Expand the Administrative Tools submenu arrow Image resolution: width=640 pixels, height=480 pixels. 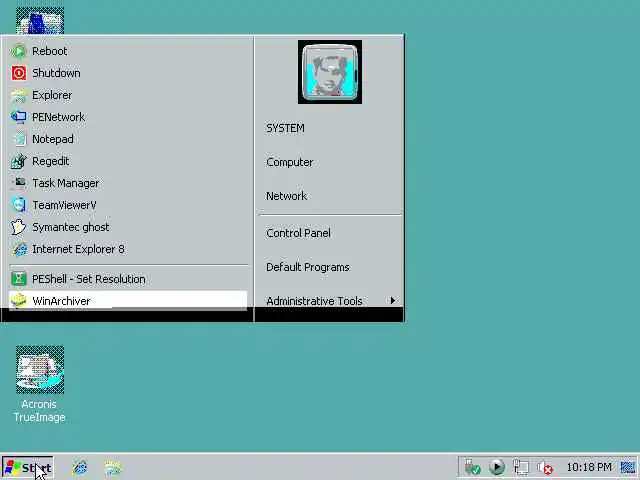(393, 301)
